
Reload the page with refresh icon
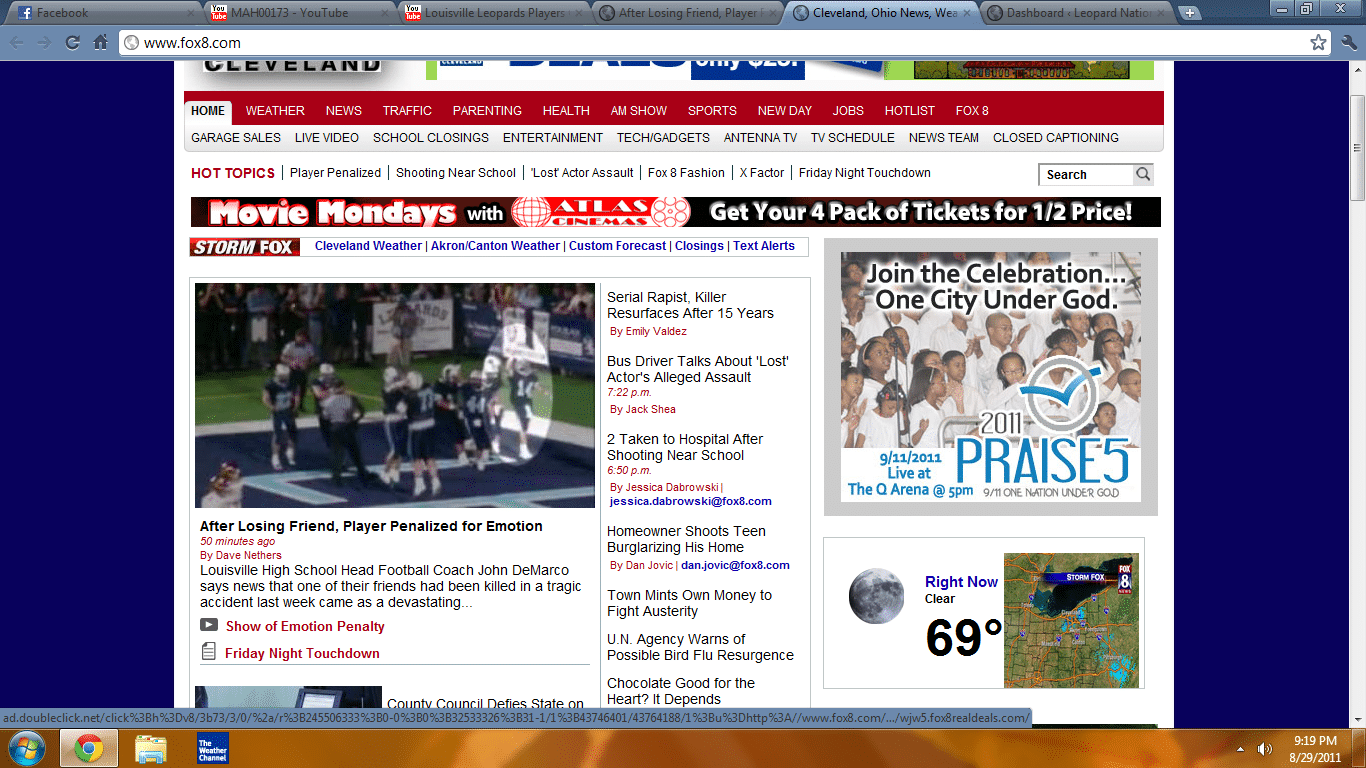click(x=72, y=43)
